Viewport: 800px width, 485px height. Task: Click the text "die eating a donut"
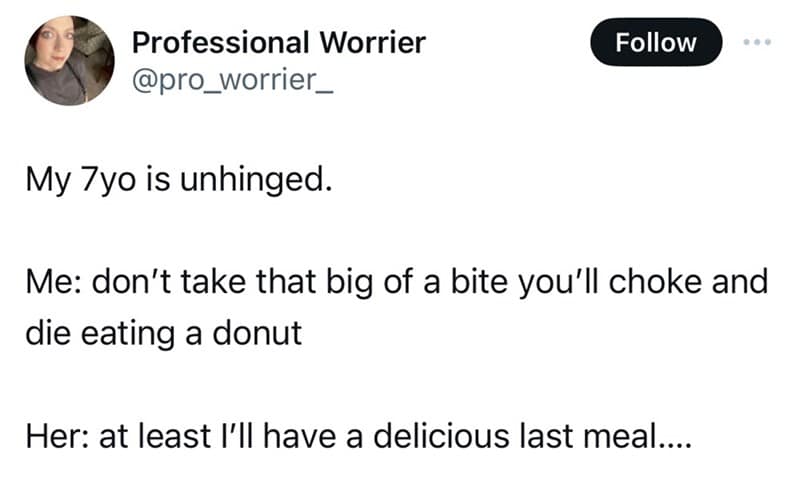[163, 332]
